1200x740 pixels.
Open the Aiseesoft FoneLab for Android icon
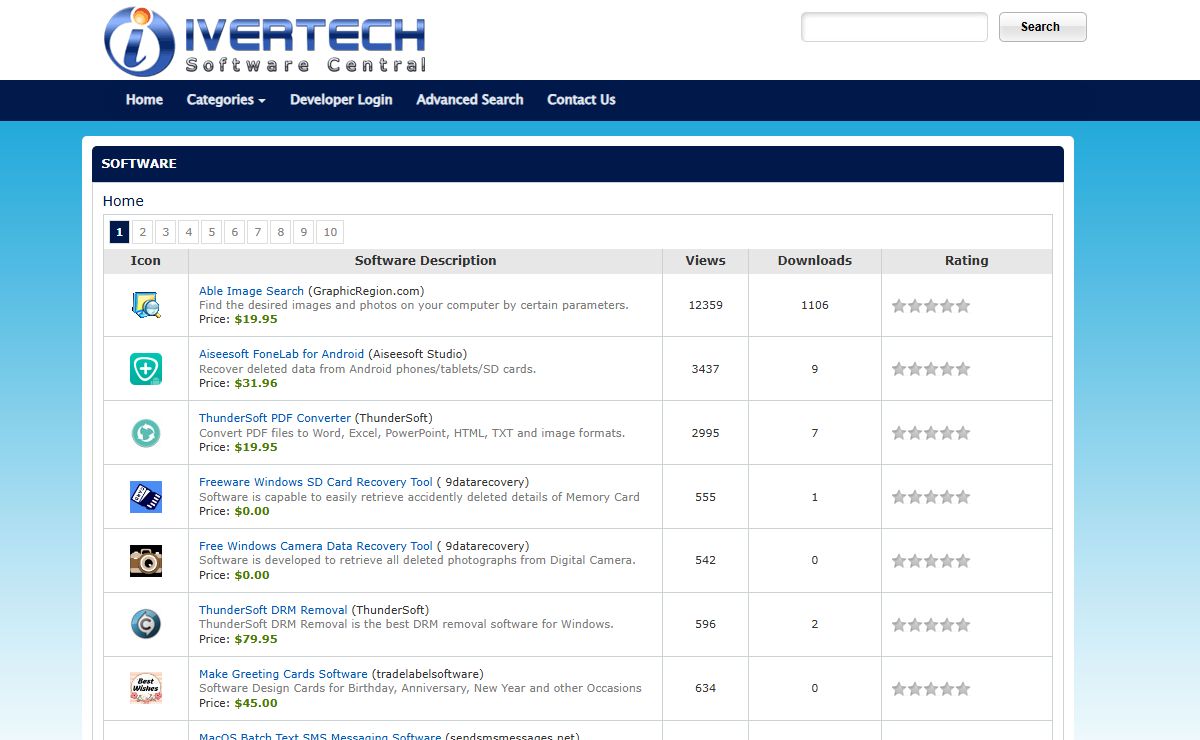pos(146,369)
